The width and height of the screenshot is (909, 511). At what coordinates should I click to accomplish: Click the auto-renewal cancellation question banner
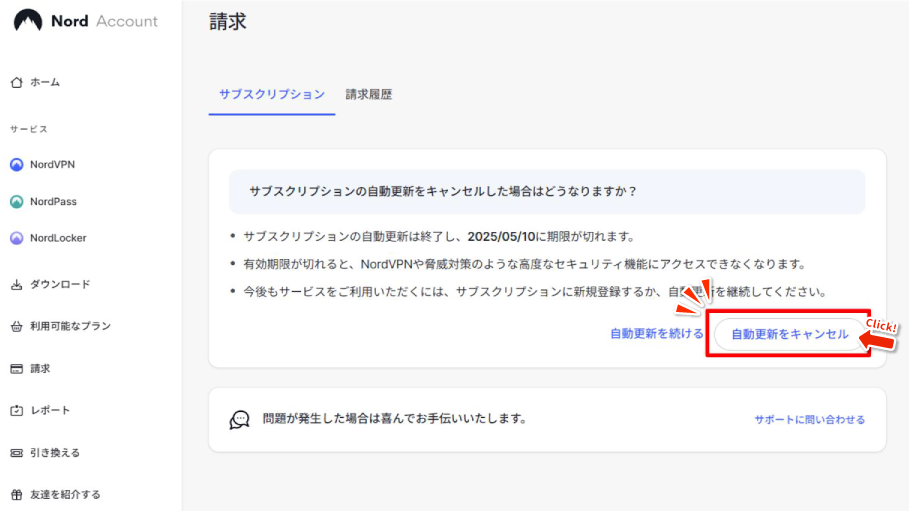tap(546, 191)
